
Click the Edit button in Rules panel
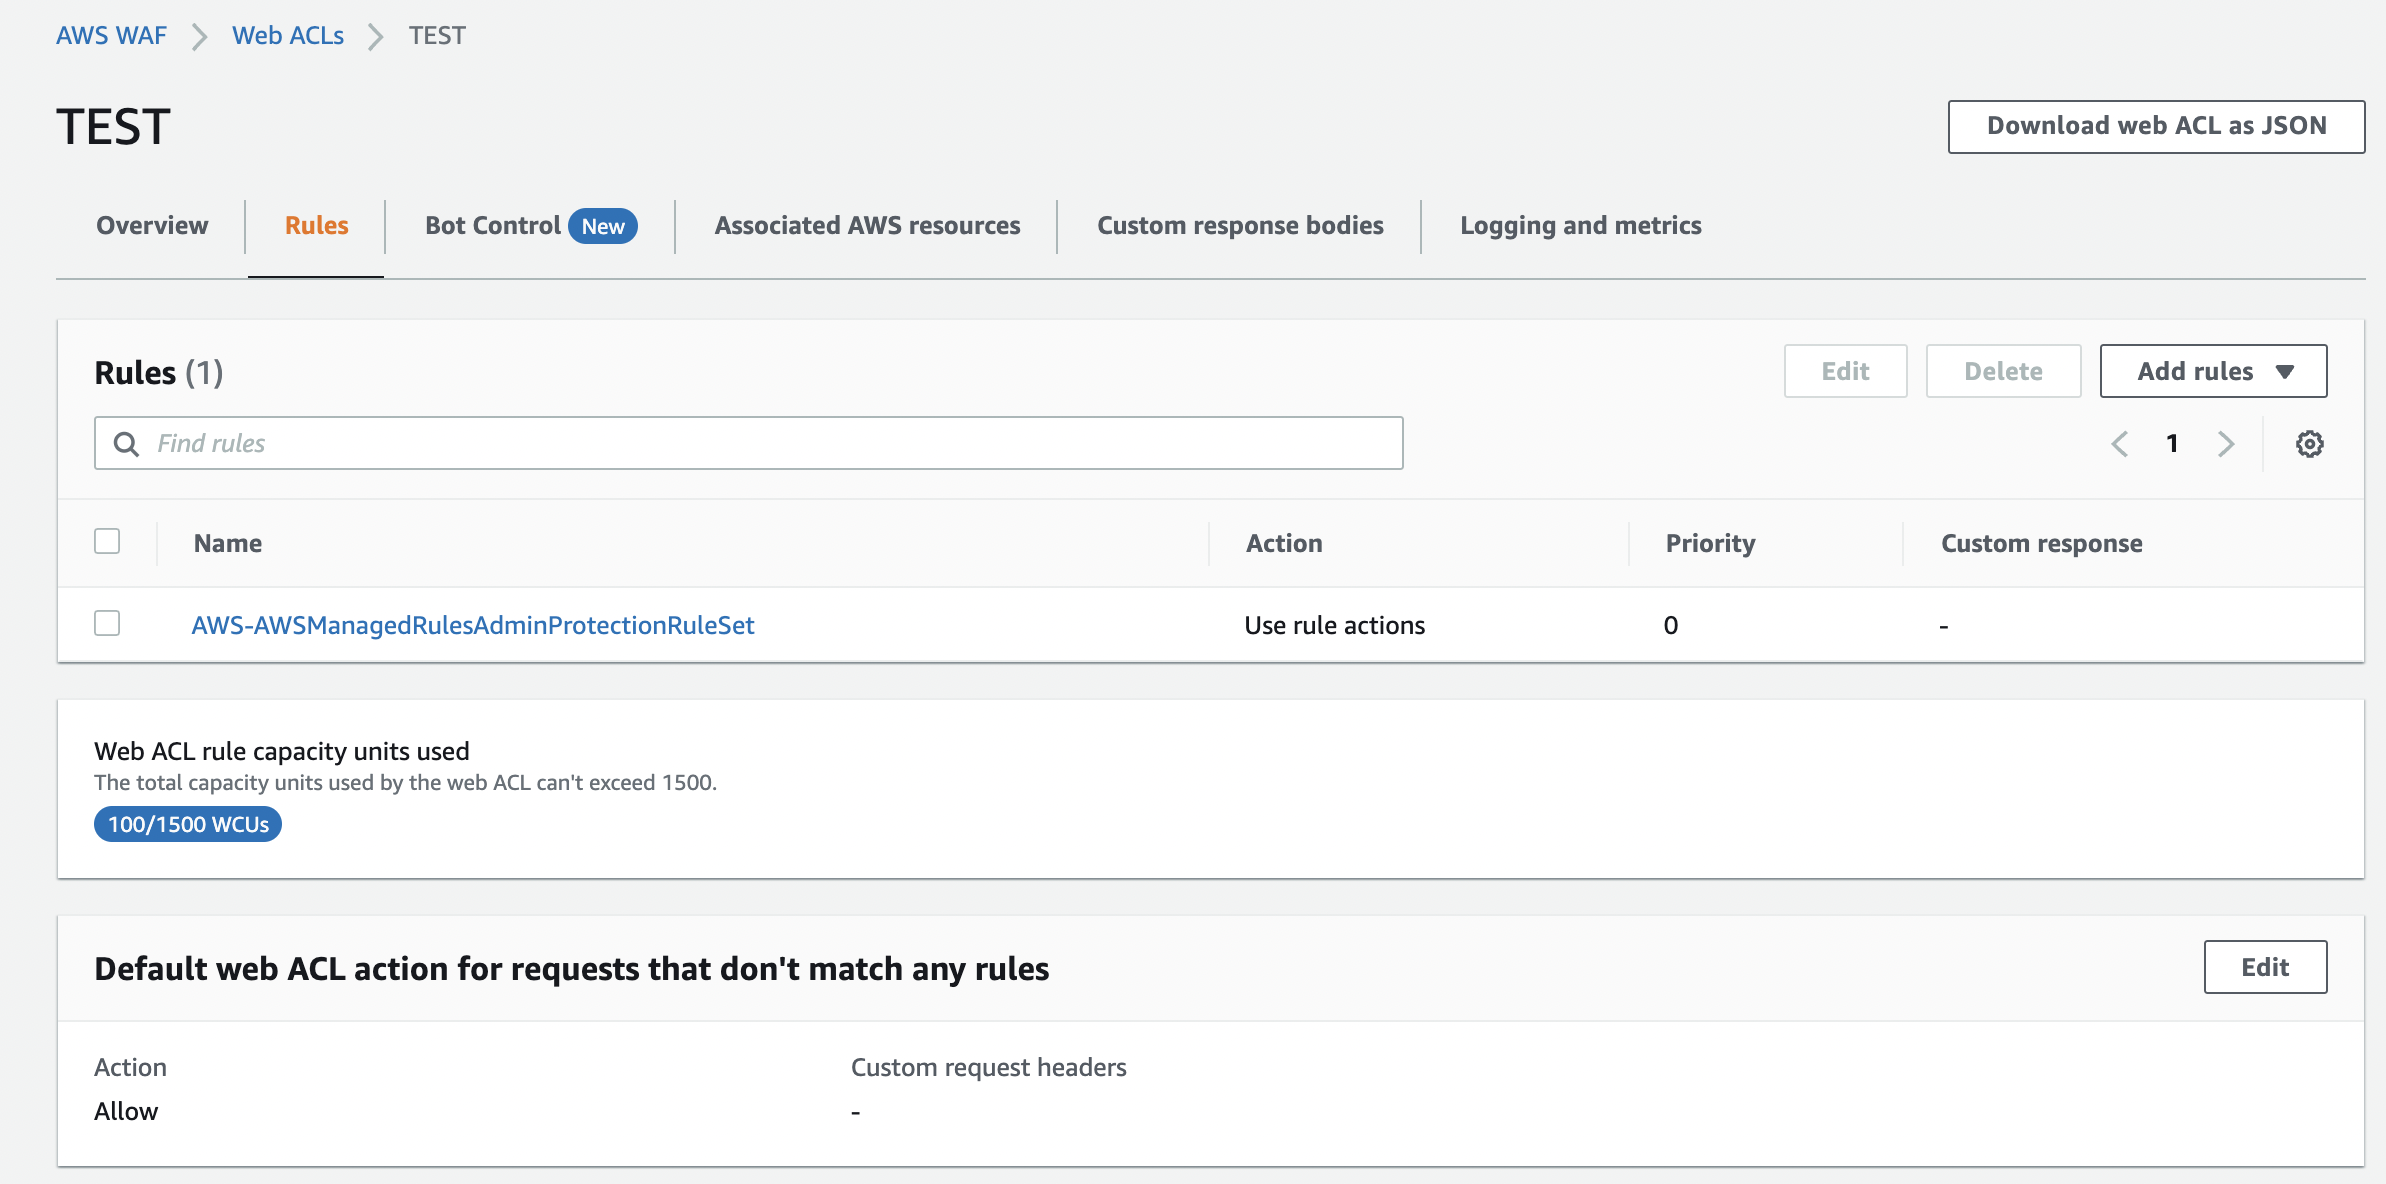(1845, 371)
